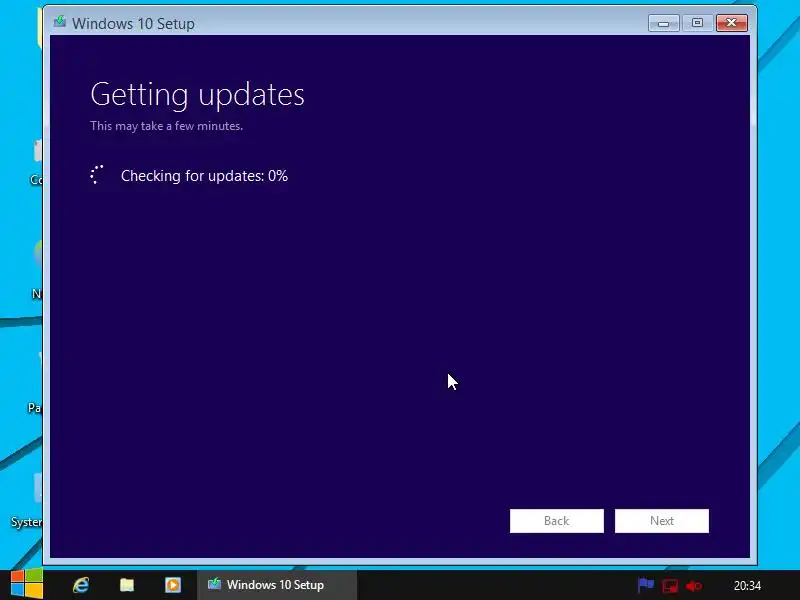
Task: Click the loading spinner beside update status
Action: pos(96,174)
